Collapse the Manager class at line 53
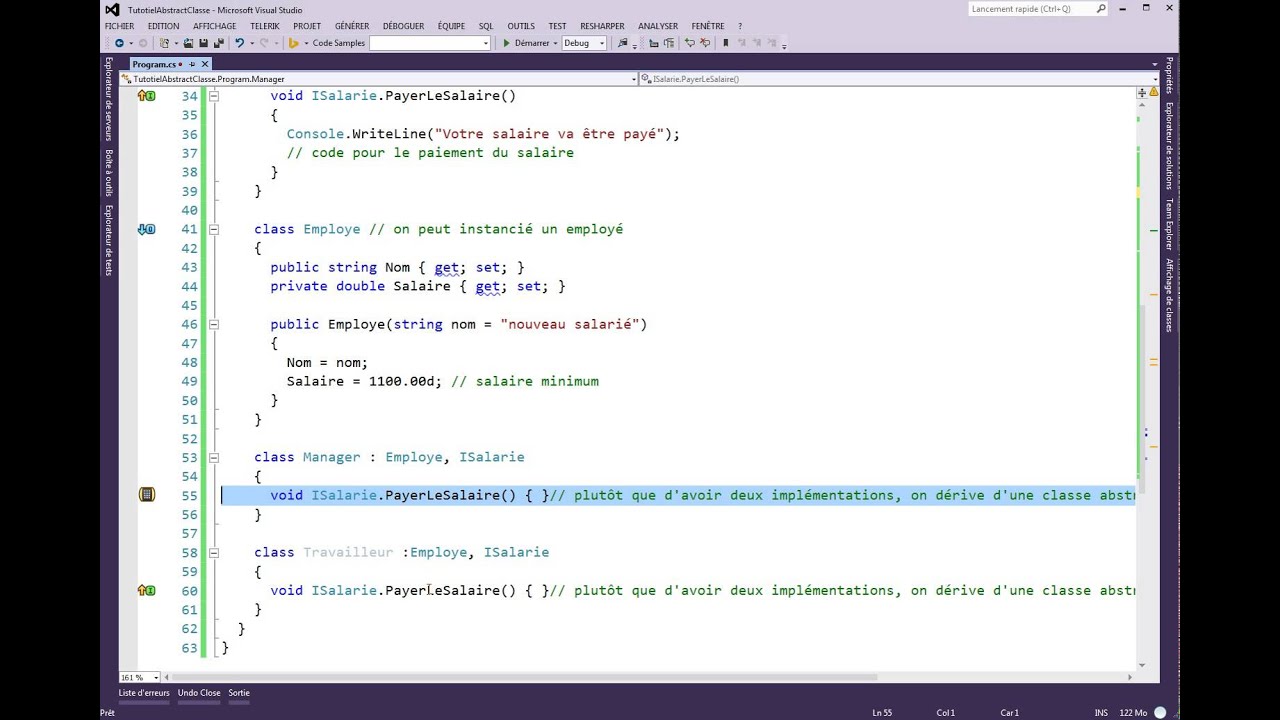Screen dimensions: 1280x720 click(214, 457)
